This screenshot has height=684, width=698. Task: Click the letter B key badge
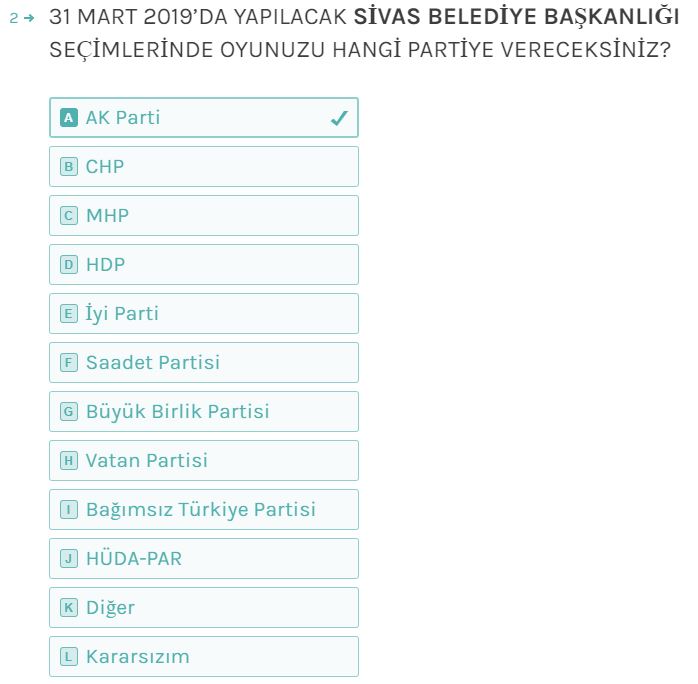click(x=69, y=167)
